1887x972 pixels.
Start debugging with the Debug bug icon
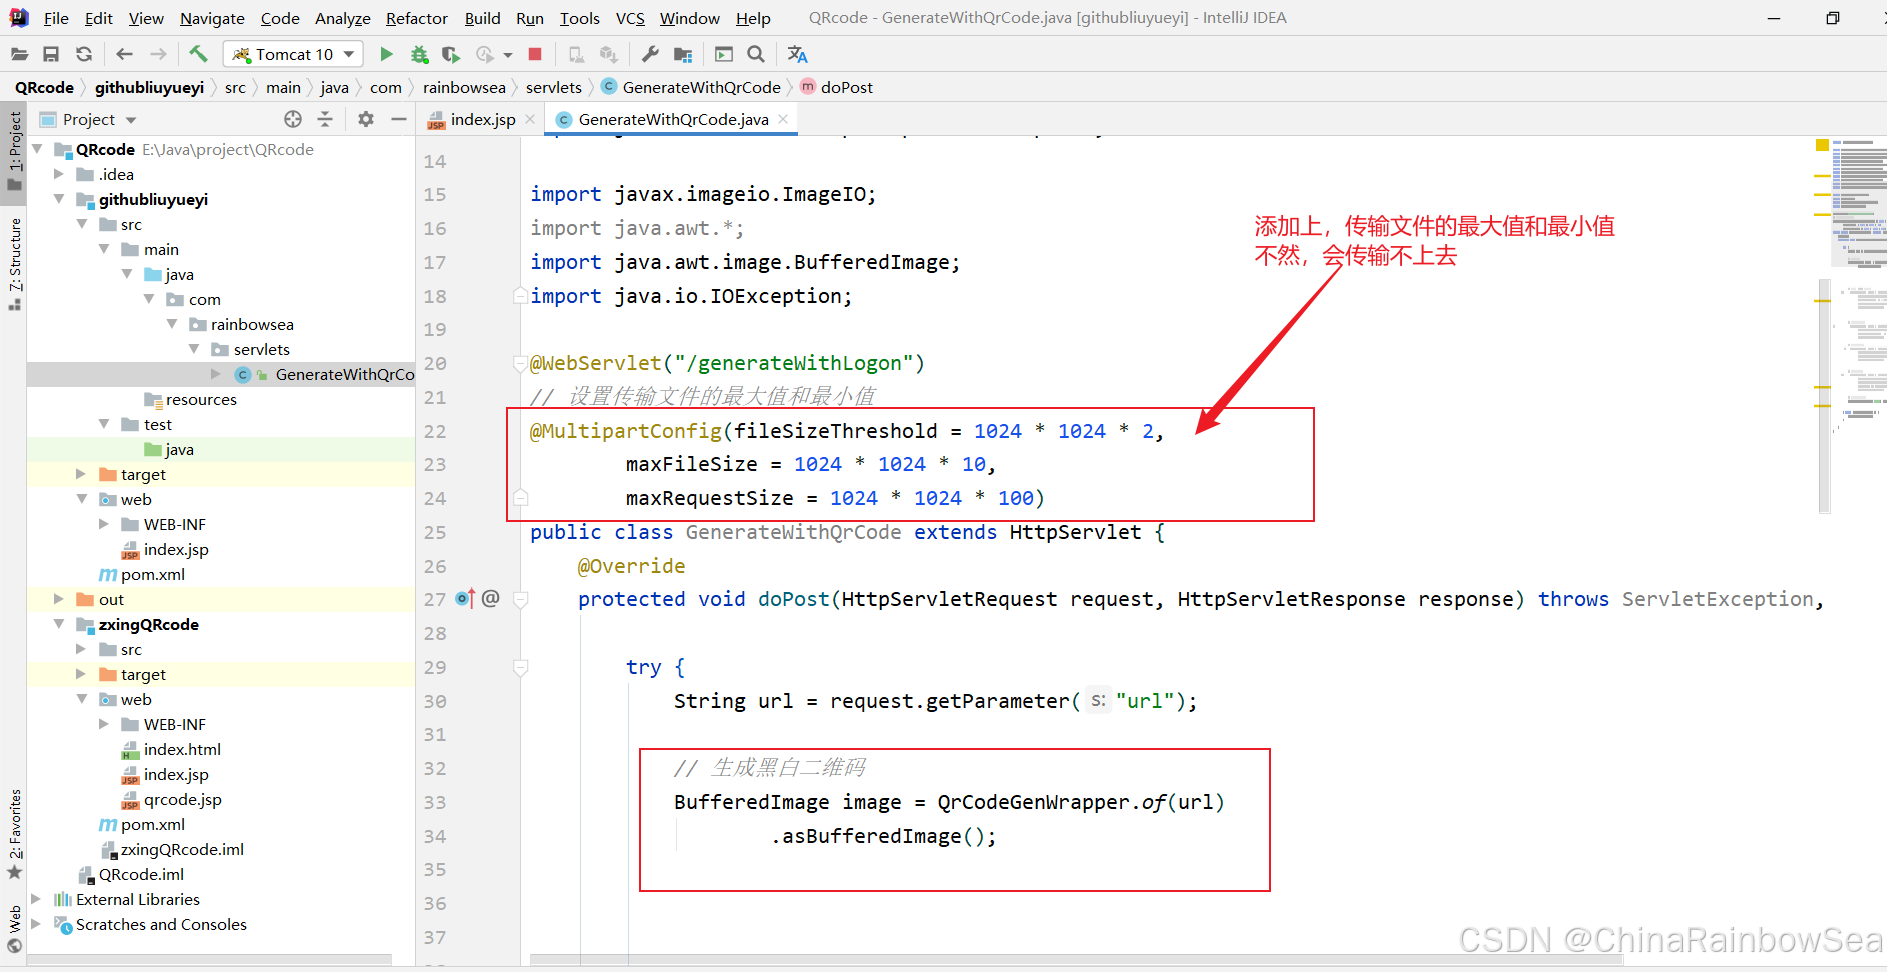[419, 54]
